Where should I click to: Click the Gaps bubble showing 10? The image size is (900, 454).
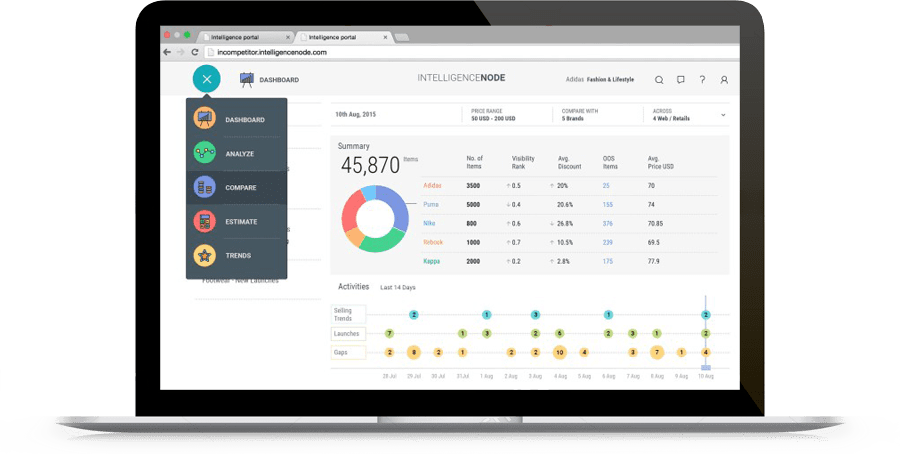click(x=559, y=352)
